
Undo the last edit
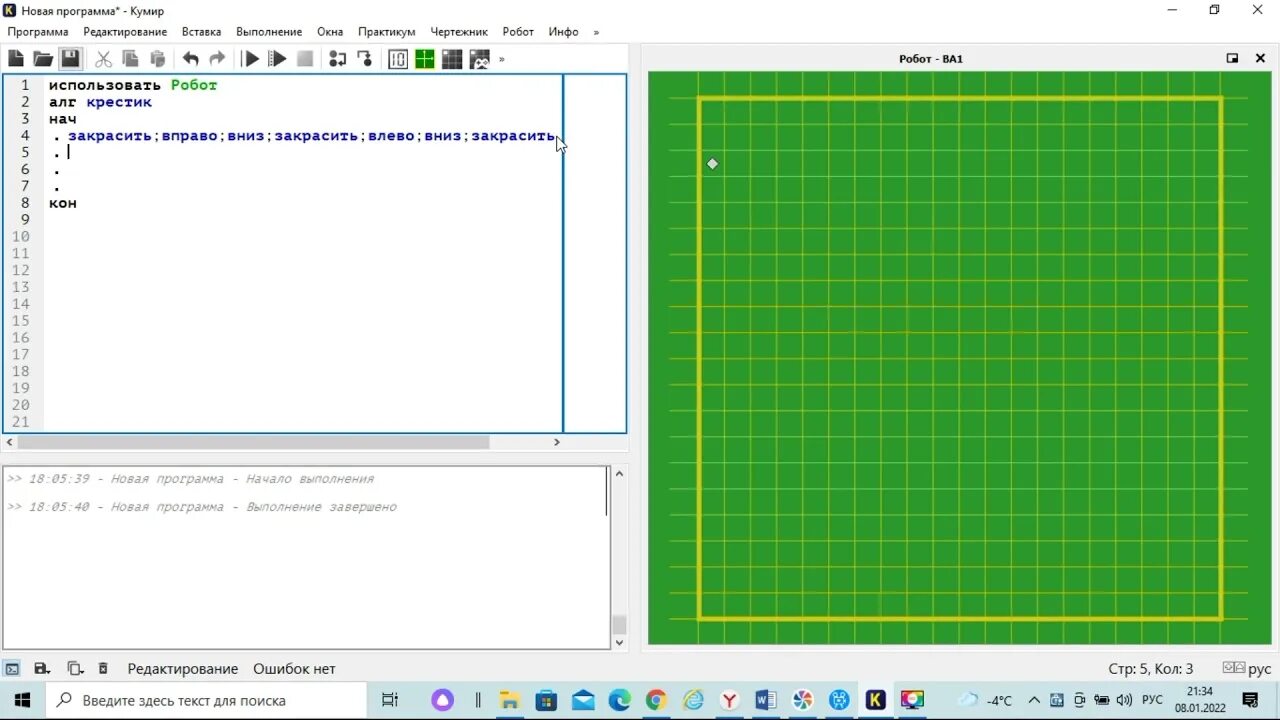tap(190, 59)
